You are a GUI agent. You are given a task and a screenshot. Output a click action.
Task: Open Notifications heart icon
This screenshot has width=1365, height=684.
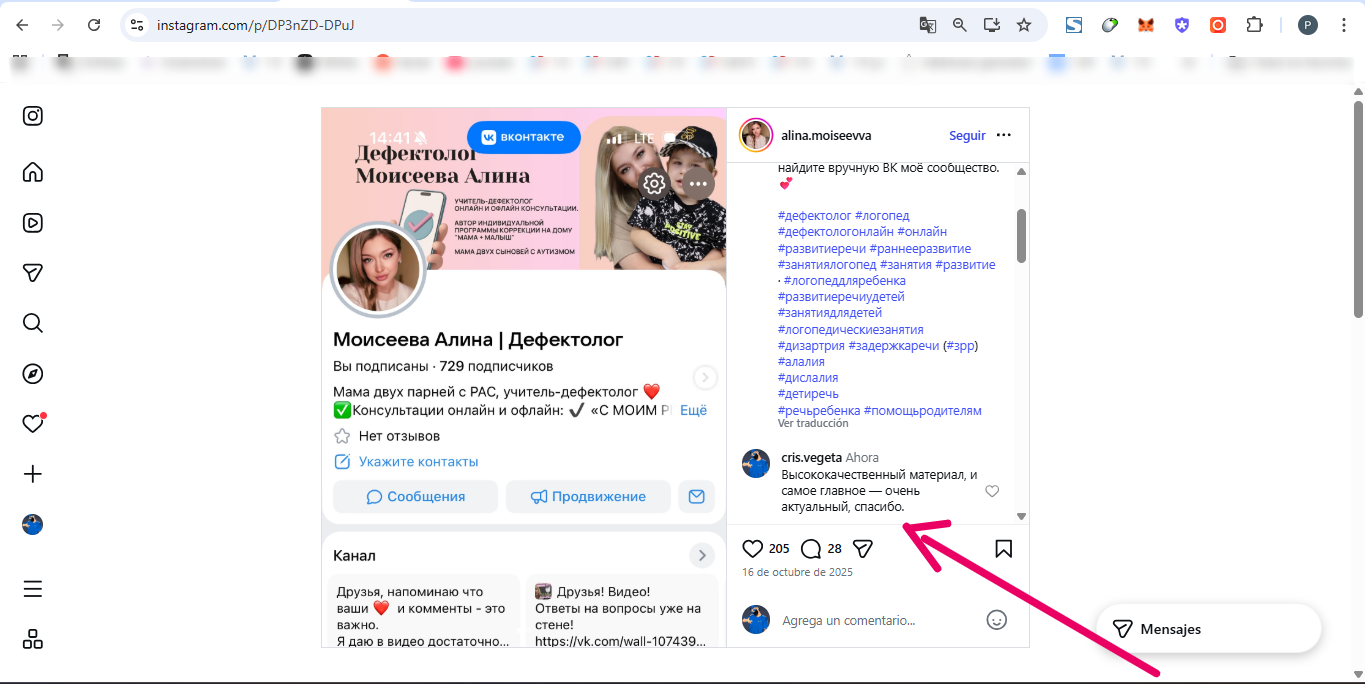click(33, 424)
